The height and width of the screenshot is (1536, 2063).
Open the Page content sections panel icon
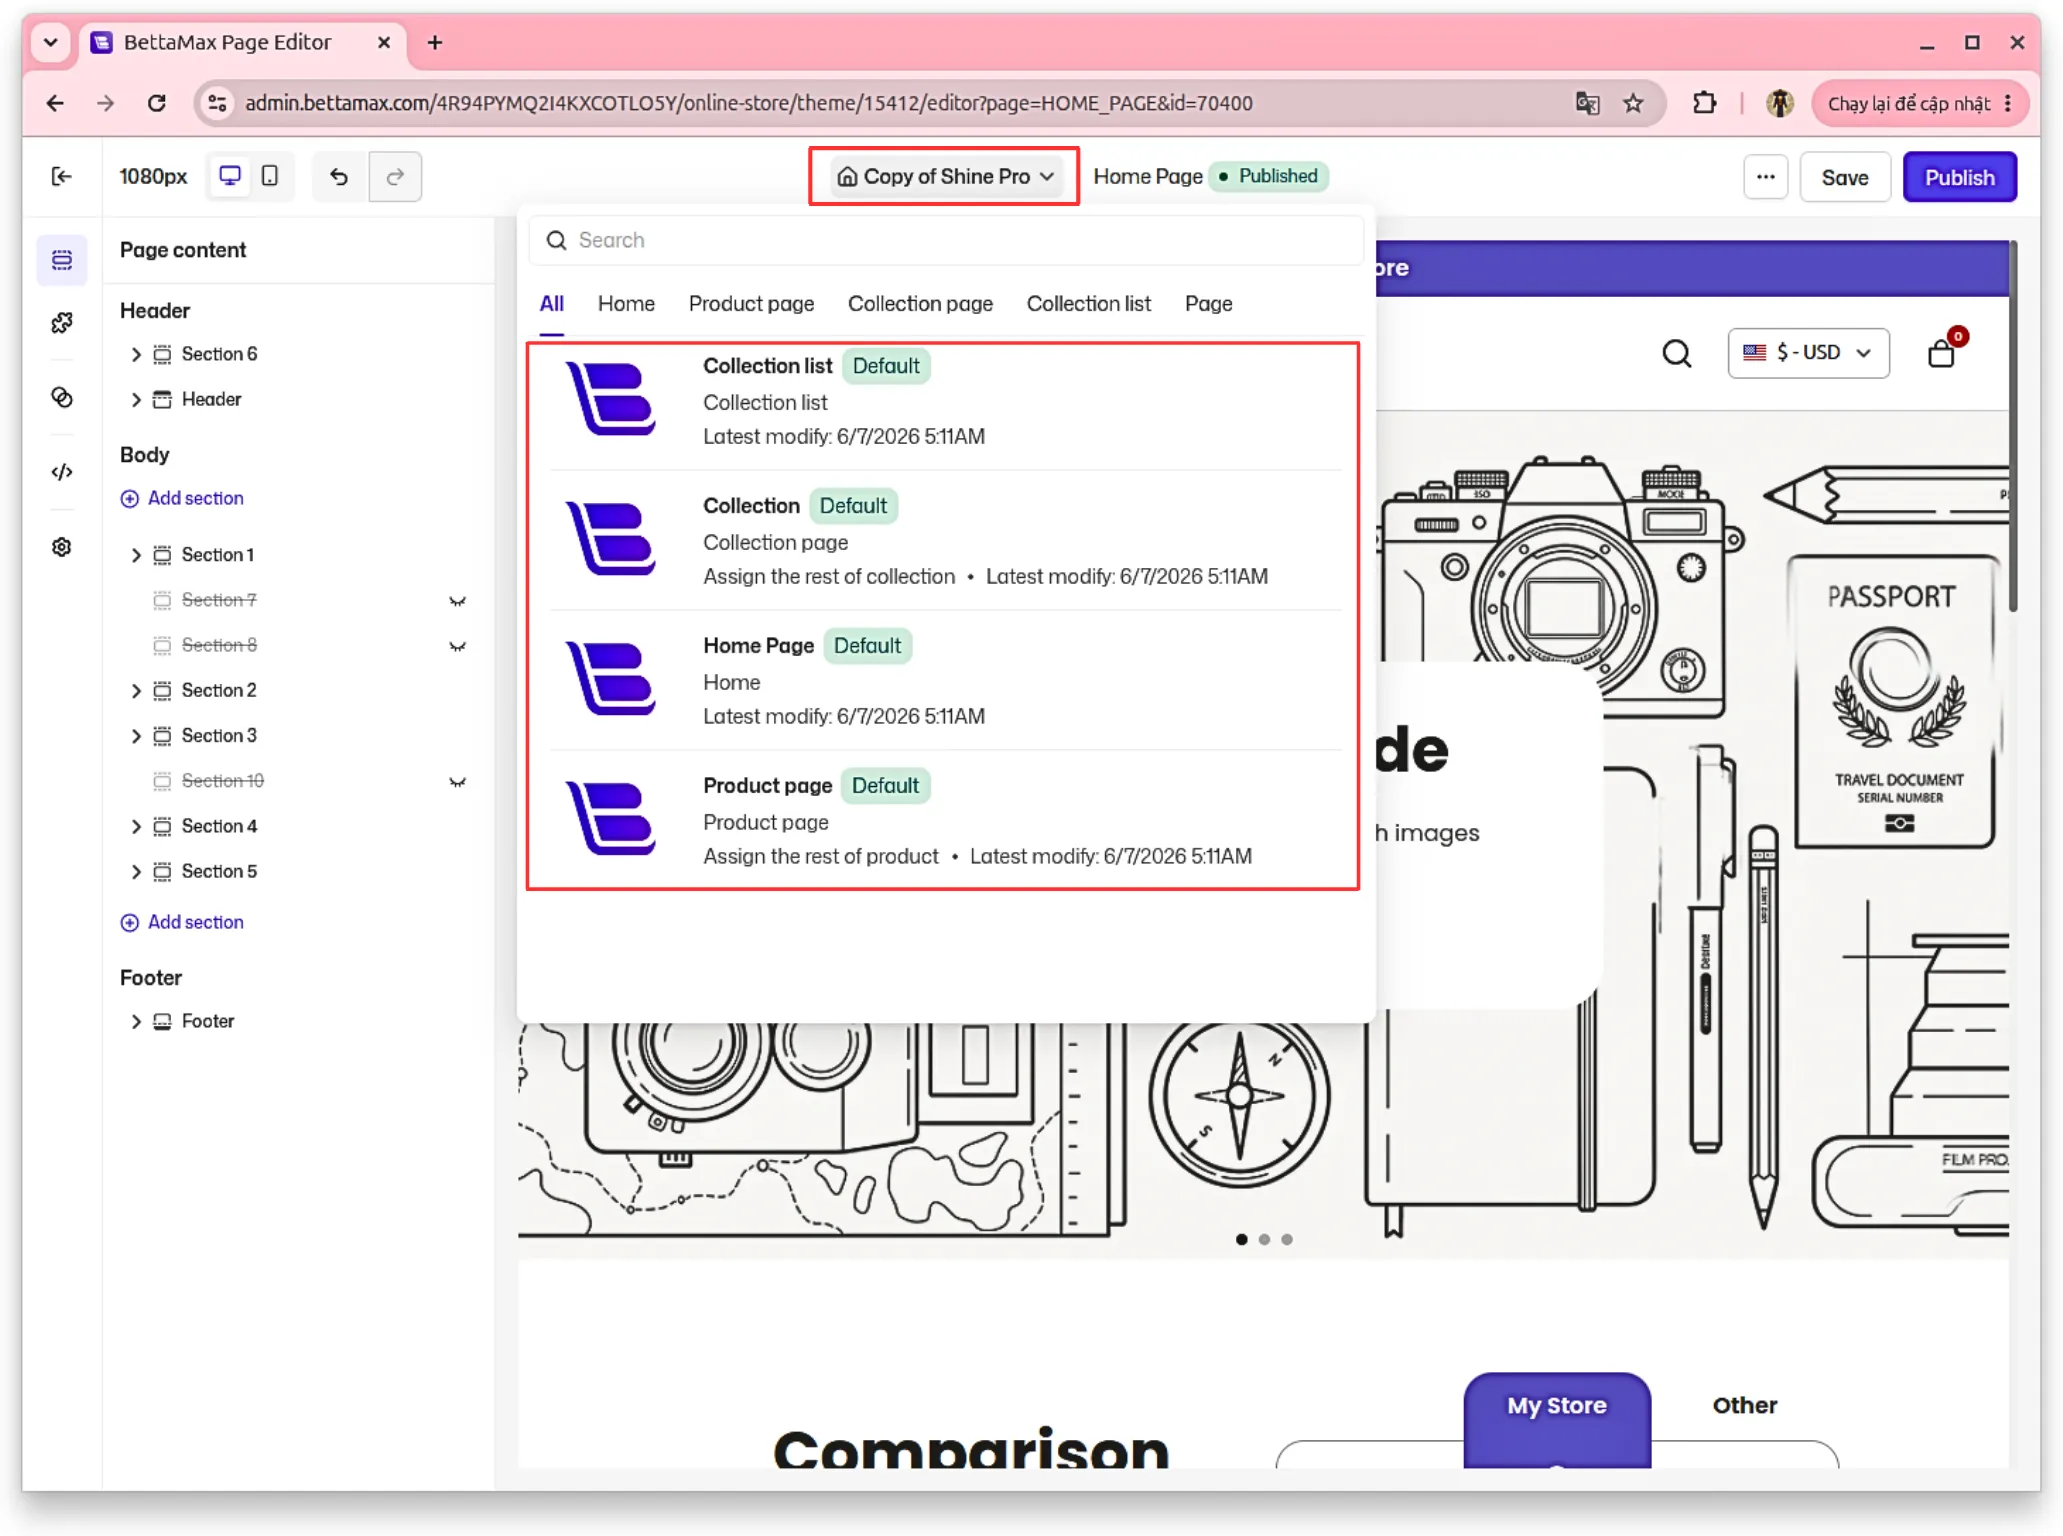(62, 260)
